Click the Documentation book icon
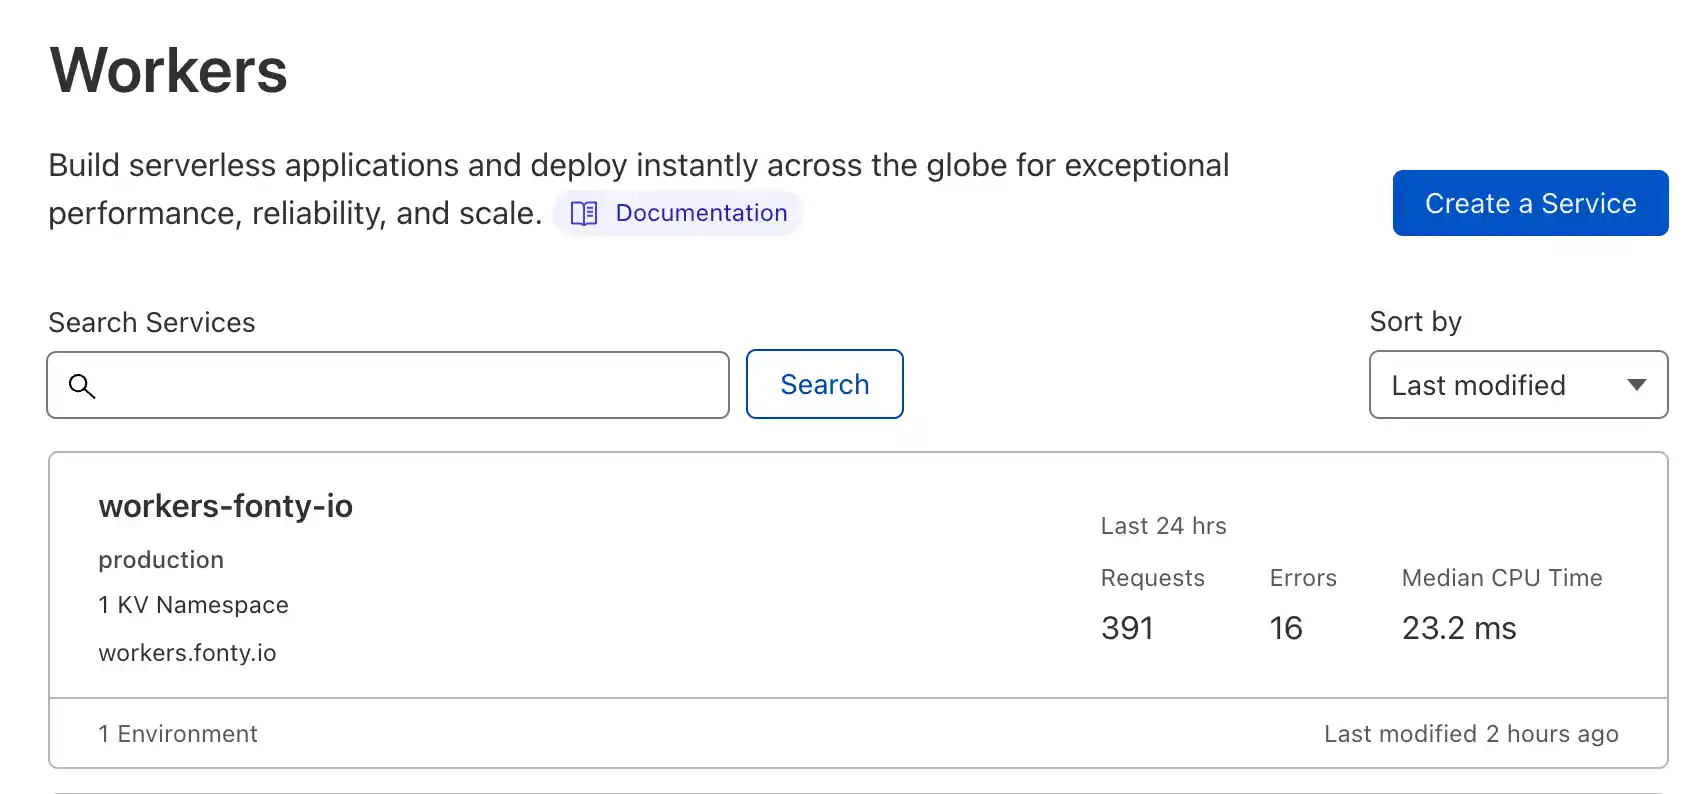The width and height of the screenshot is (1702, 794). [585, 212]
